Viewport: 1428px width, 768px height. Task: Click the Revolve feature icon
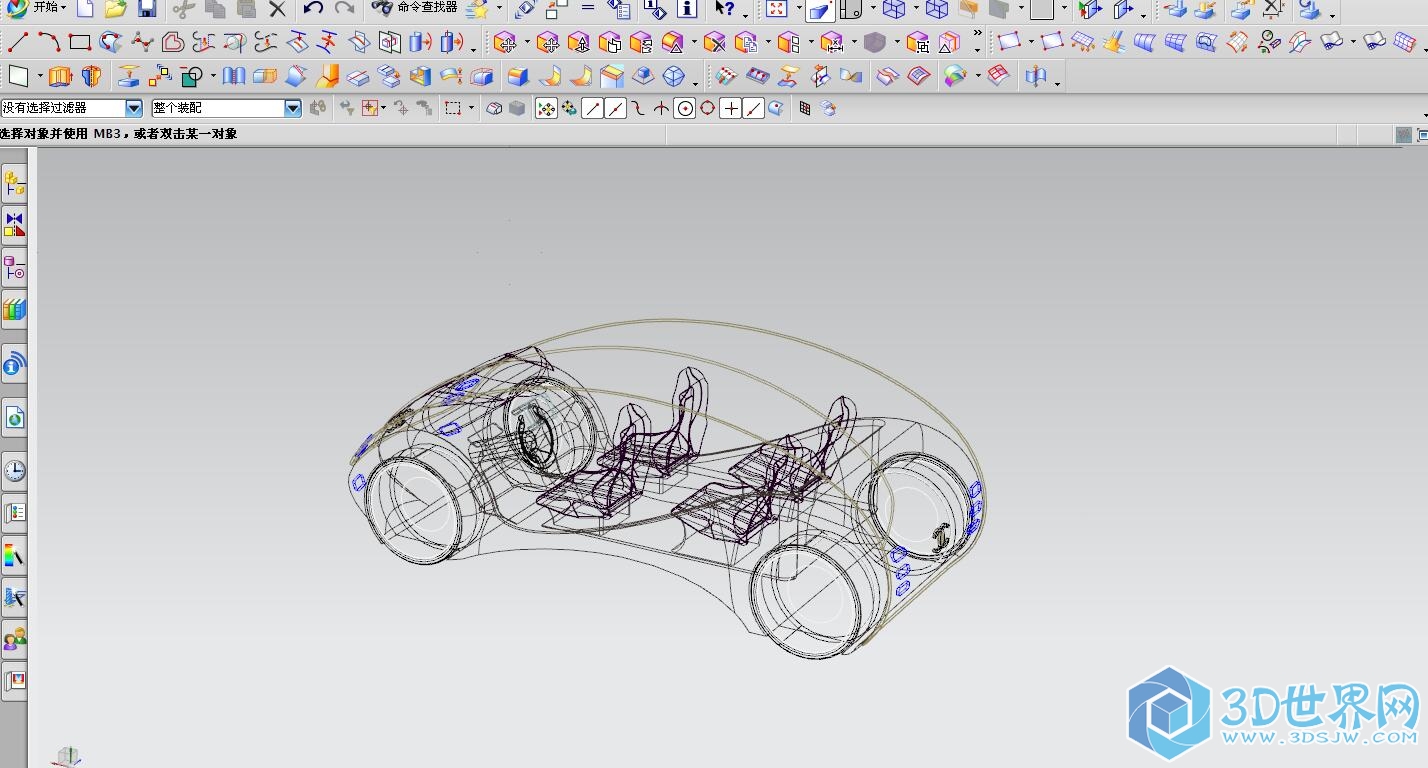click(x=91, y=76)
